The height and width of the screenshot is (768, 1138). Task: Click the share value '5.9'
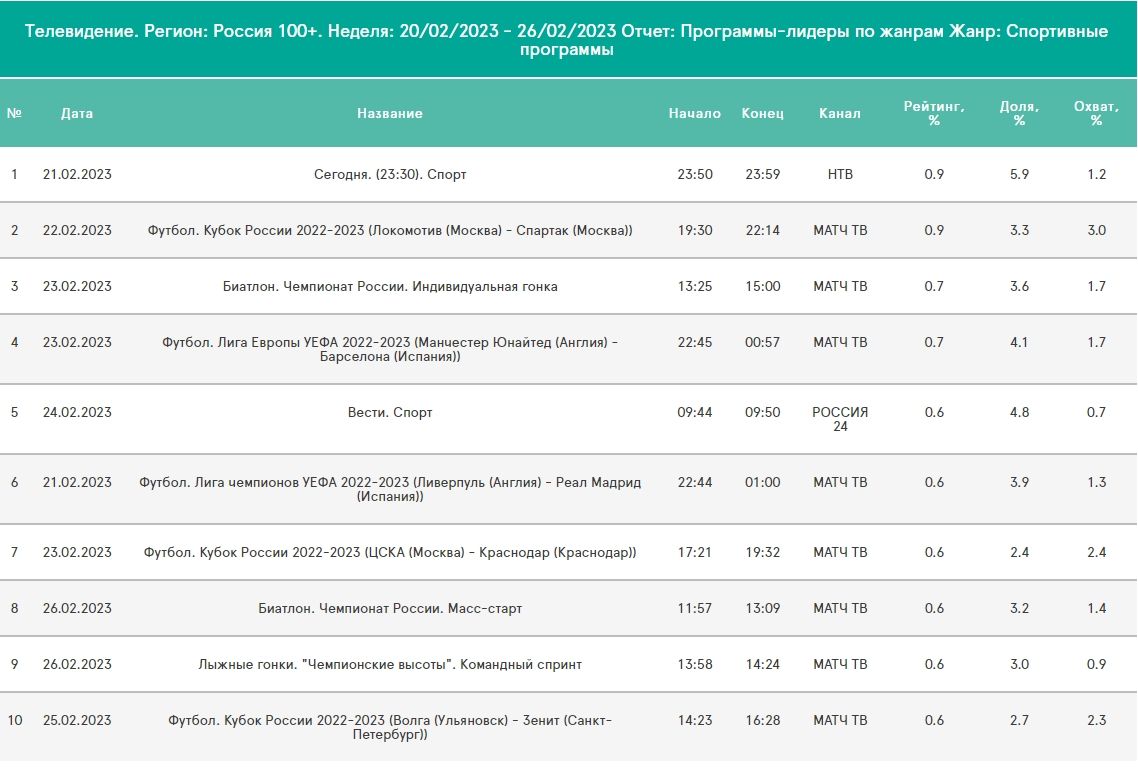[1019, 174]
